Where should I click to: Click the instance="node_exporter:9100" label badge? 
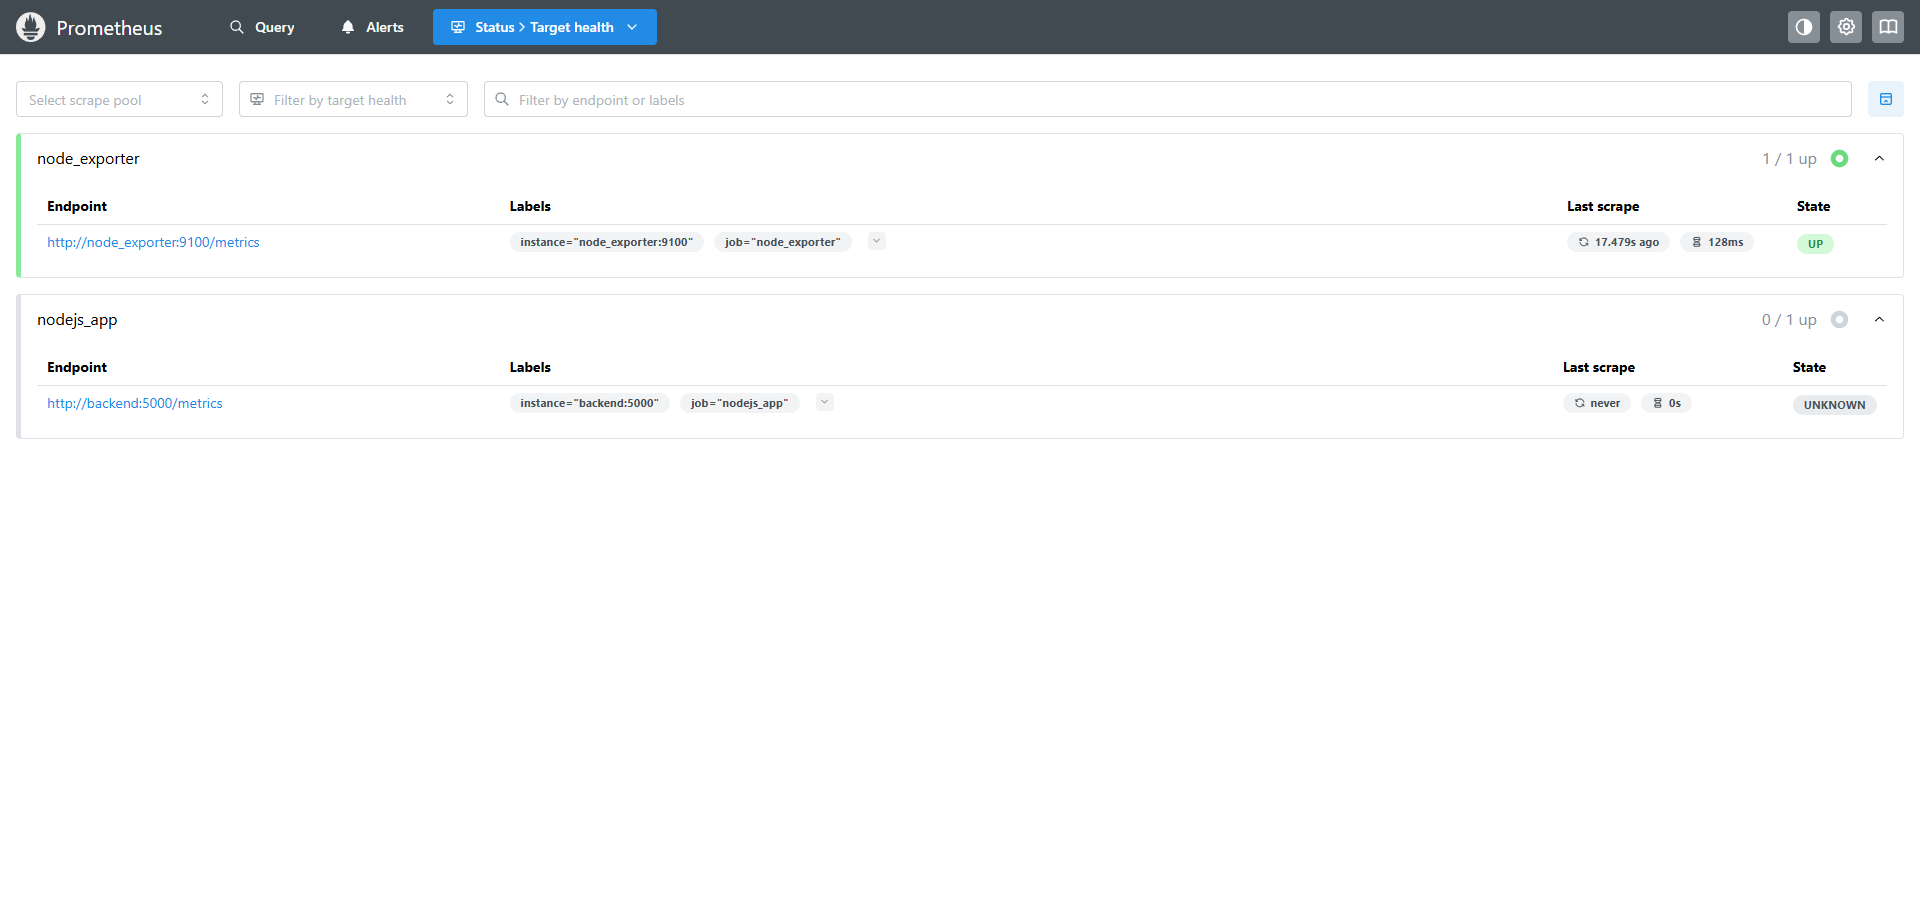[607, 242]
